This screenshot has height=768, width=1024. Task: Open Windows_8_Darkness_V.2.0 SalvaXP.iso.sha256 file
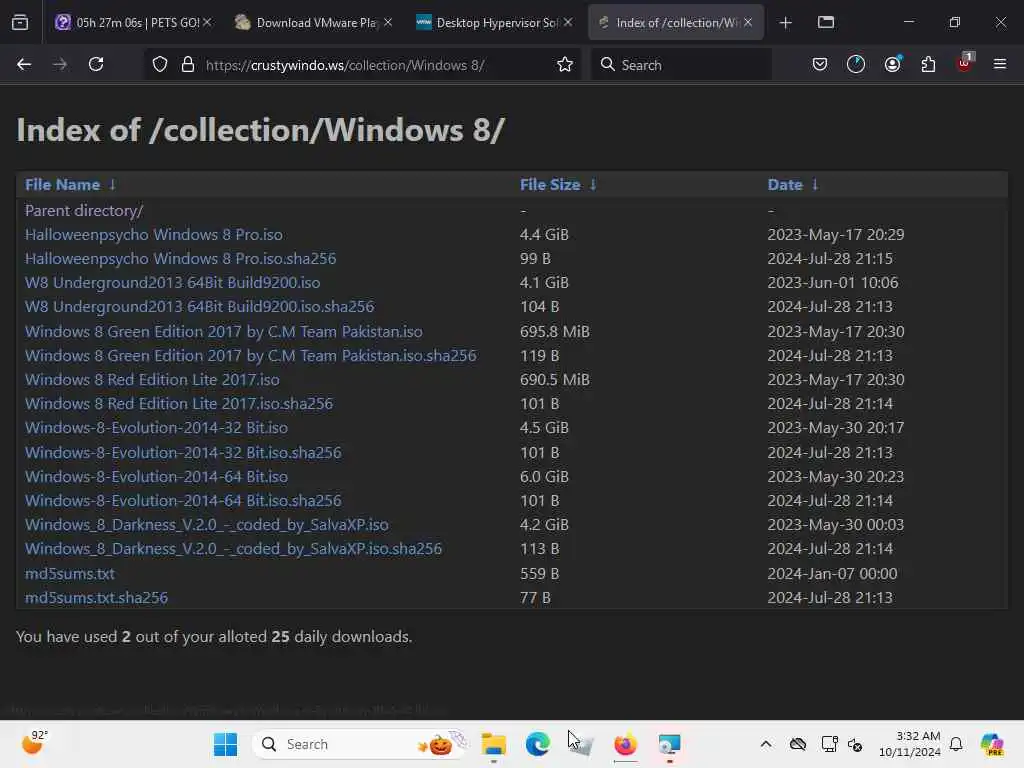pos(233,549)
